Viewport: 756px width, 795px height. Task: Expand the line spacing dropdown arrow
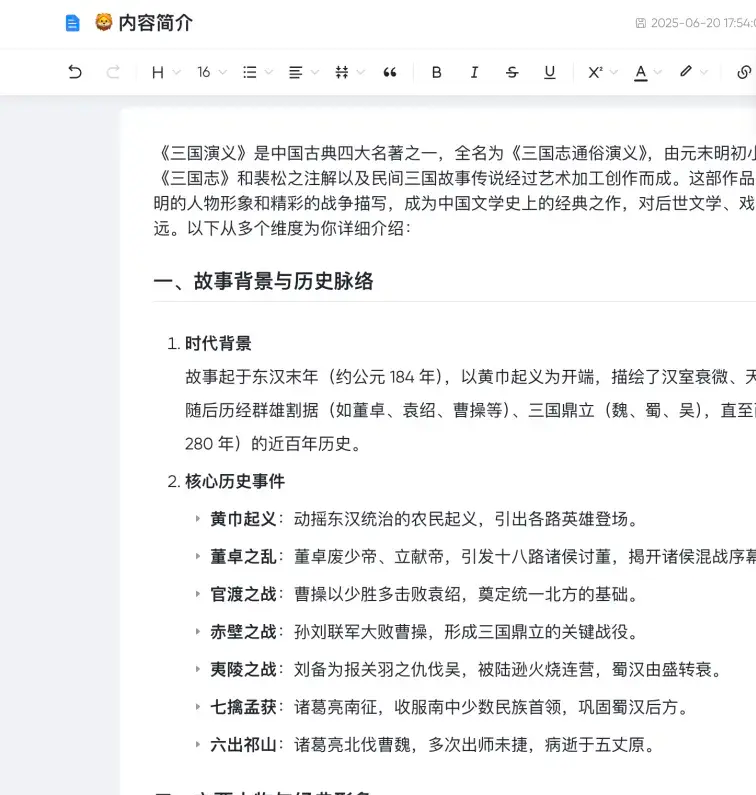pyautogui.click(x=361, y=73)
